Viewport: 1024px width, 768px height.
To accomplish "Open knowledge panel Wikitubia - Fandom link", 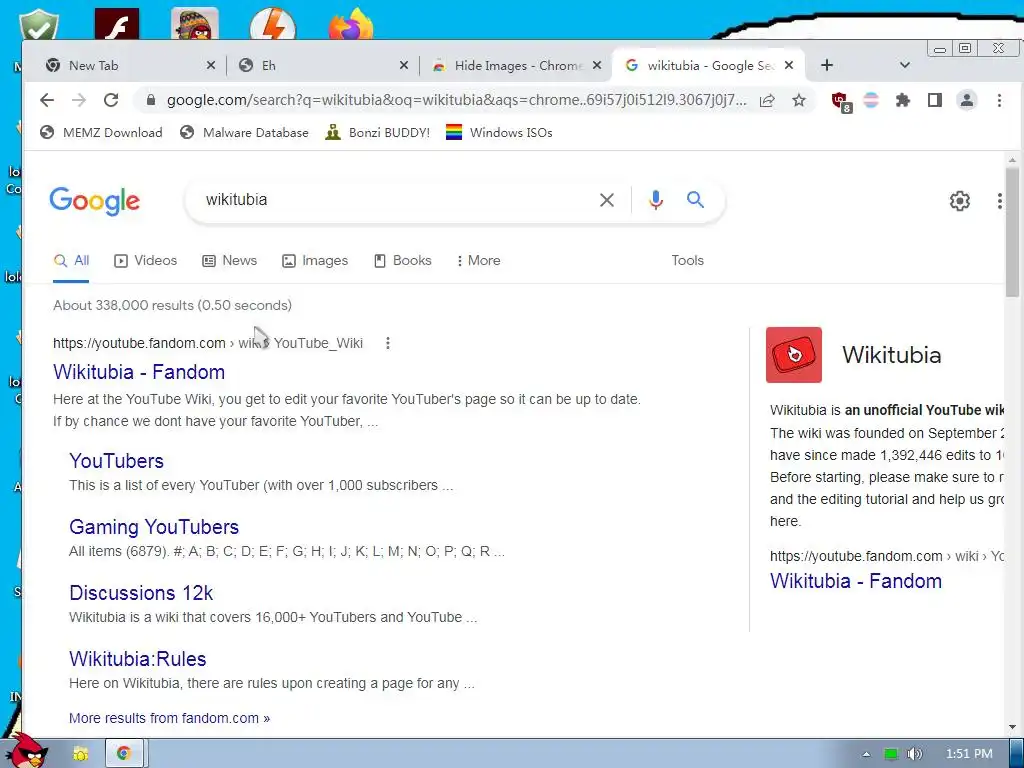I will click(856, 581).
